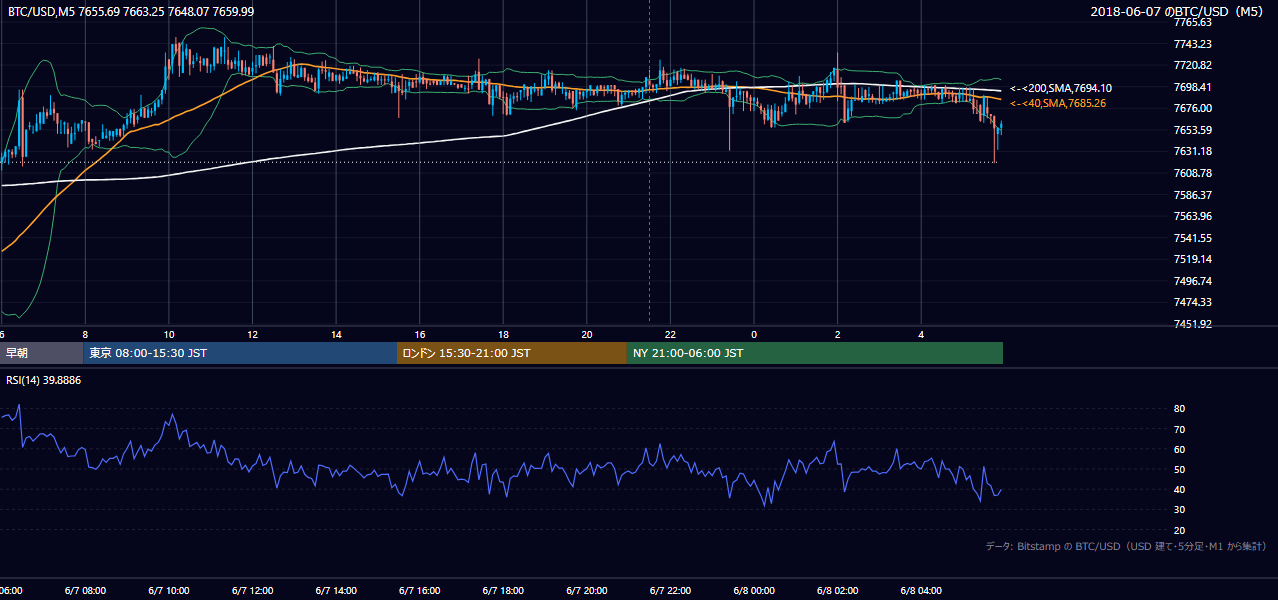Click the 6/7 12:00 time axis label
Screen dimensions: 1278x600
252,591
